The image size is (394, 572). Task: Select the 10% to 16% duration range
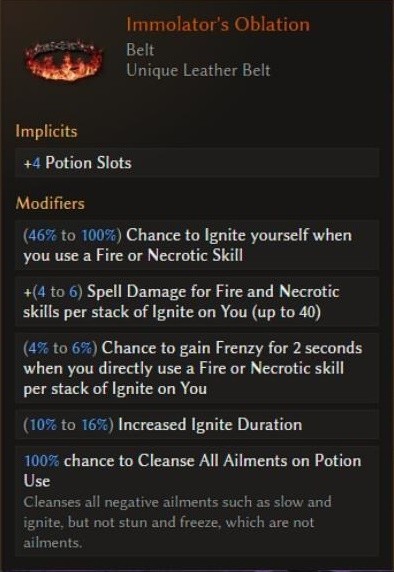point(68,425)
